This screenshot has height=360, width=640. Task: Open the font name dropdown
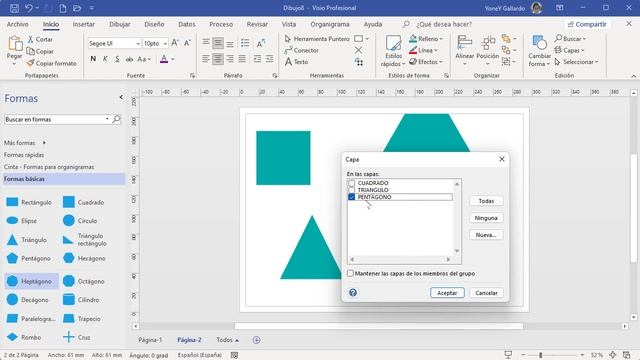pyautogui.click(x=138, y=43)
